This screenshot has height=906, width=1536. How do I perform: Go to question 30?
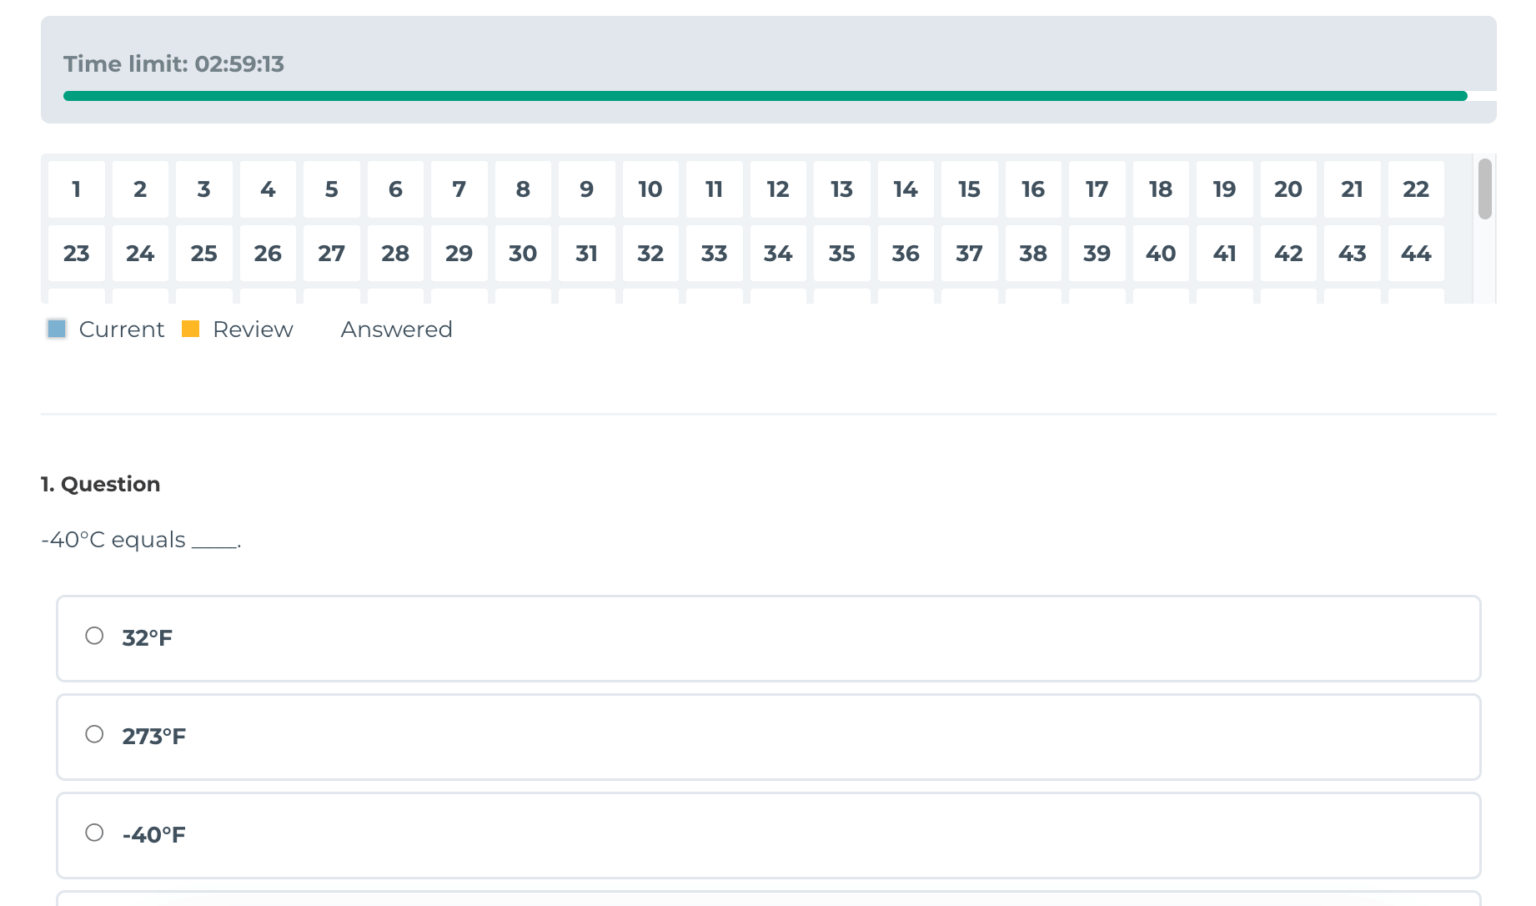coord(522,253)
